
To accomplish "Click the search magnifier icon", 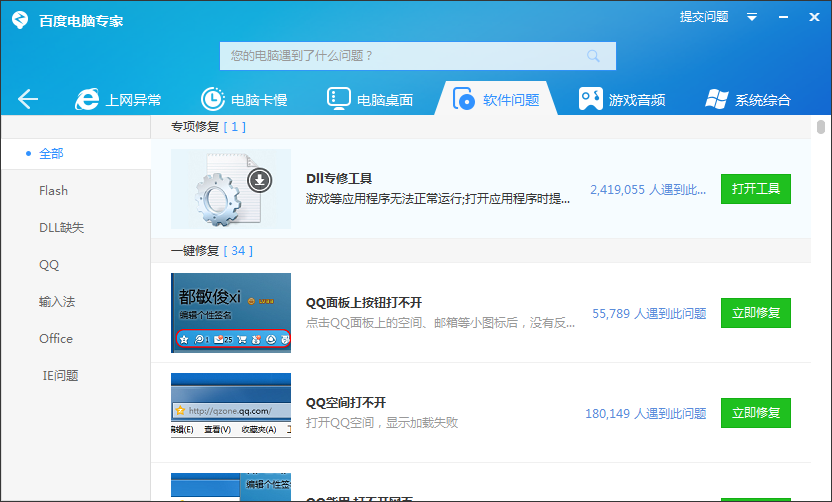I will point(594,56).
